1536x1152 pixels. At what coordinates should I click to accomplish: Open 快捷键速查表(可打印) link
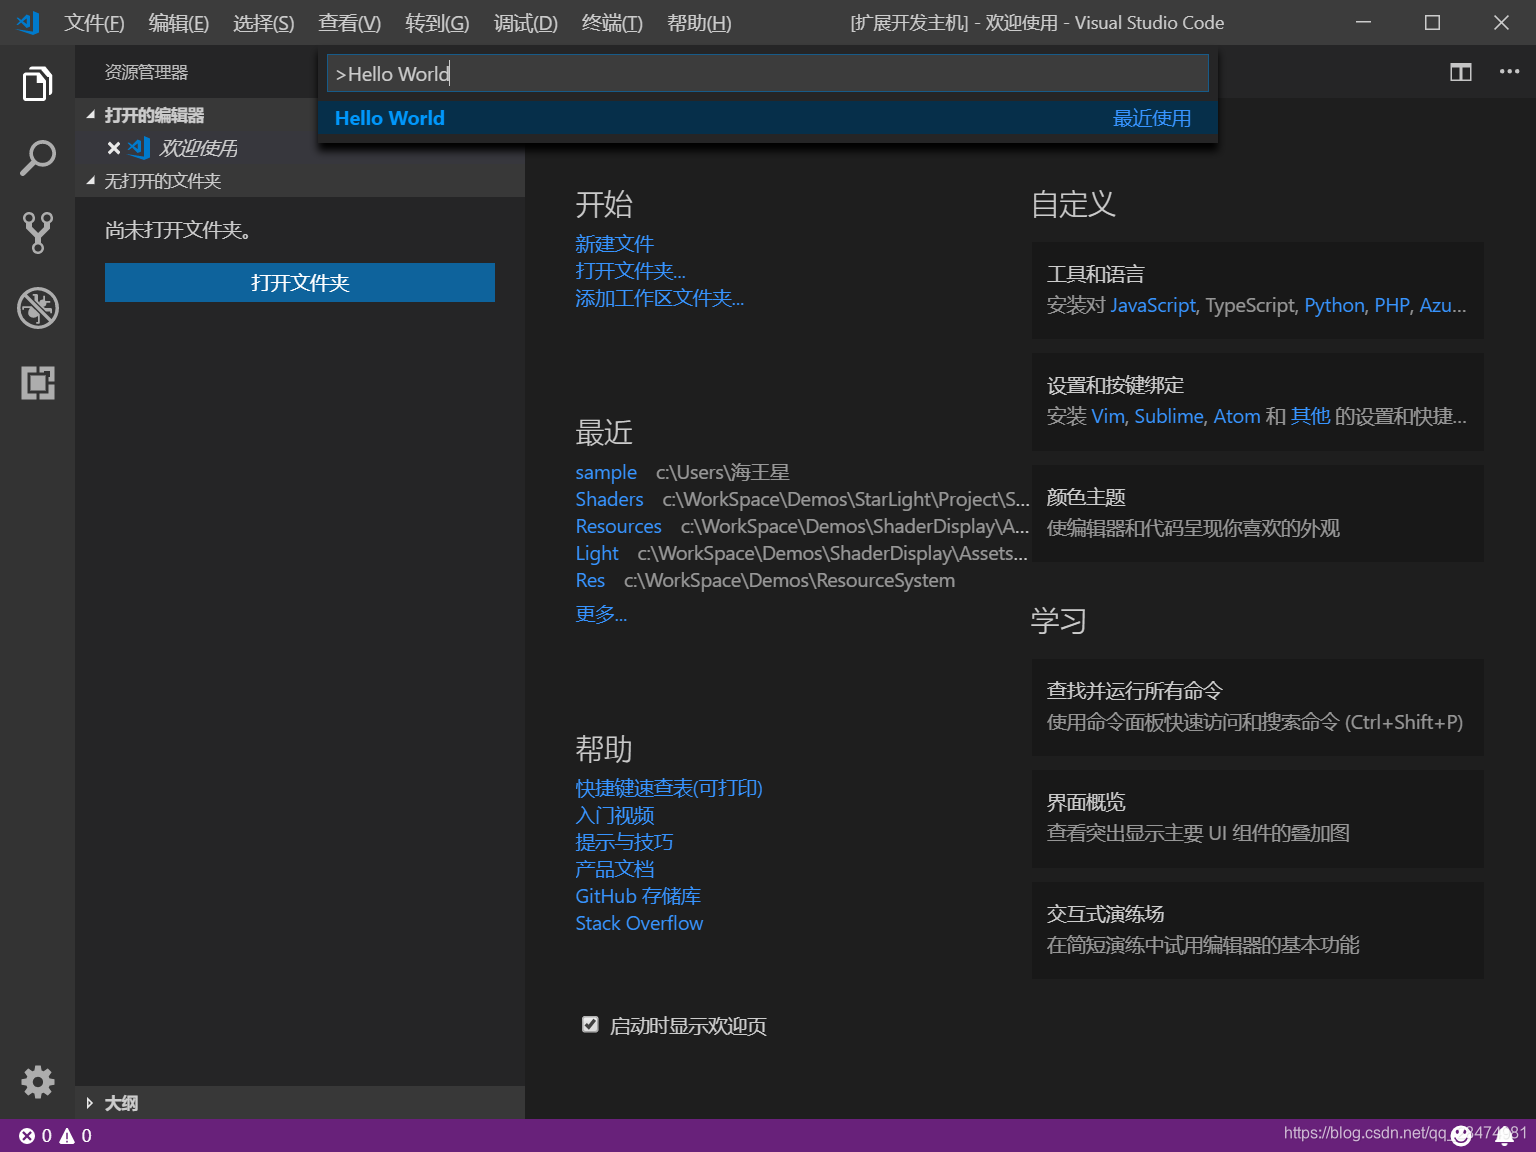point(669,788)
